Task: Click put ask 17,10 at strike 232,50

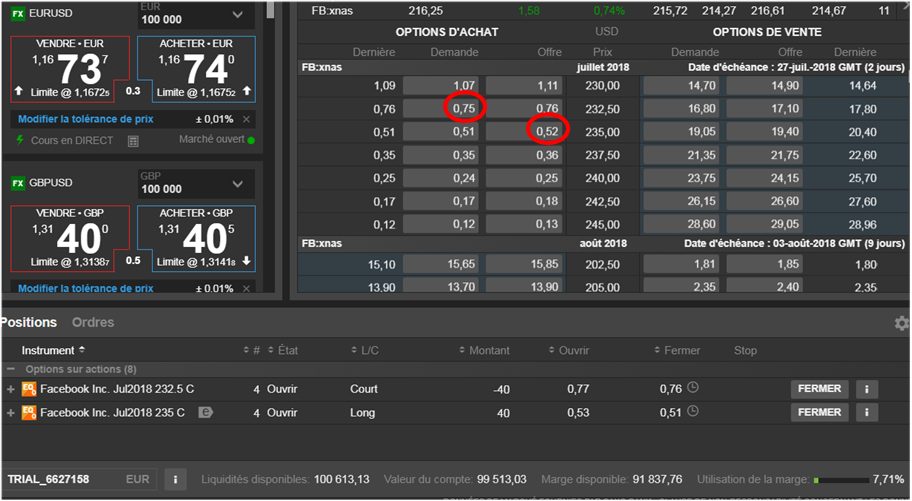Action: 765,109
